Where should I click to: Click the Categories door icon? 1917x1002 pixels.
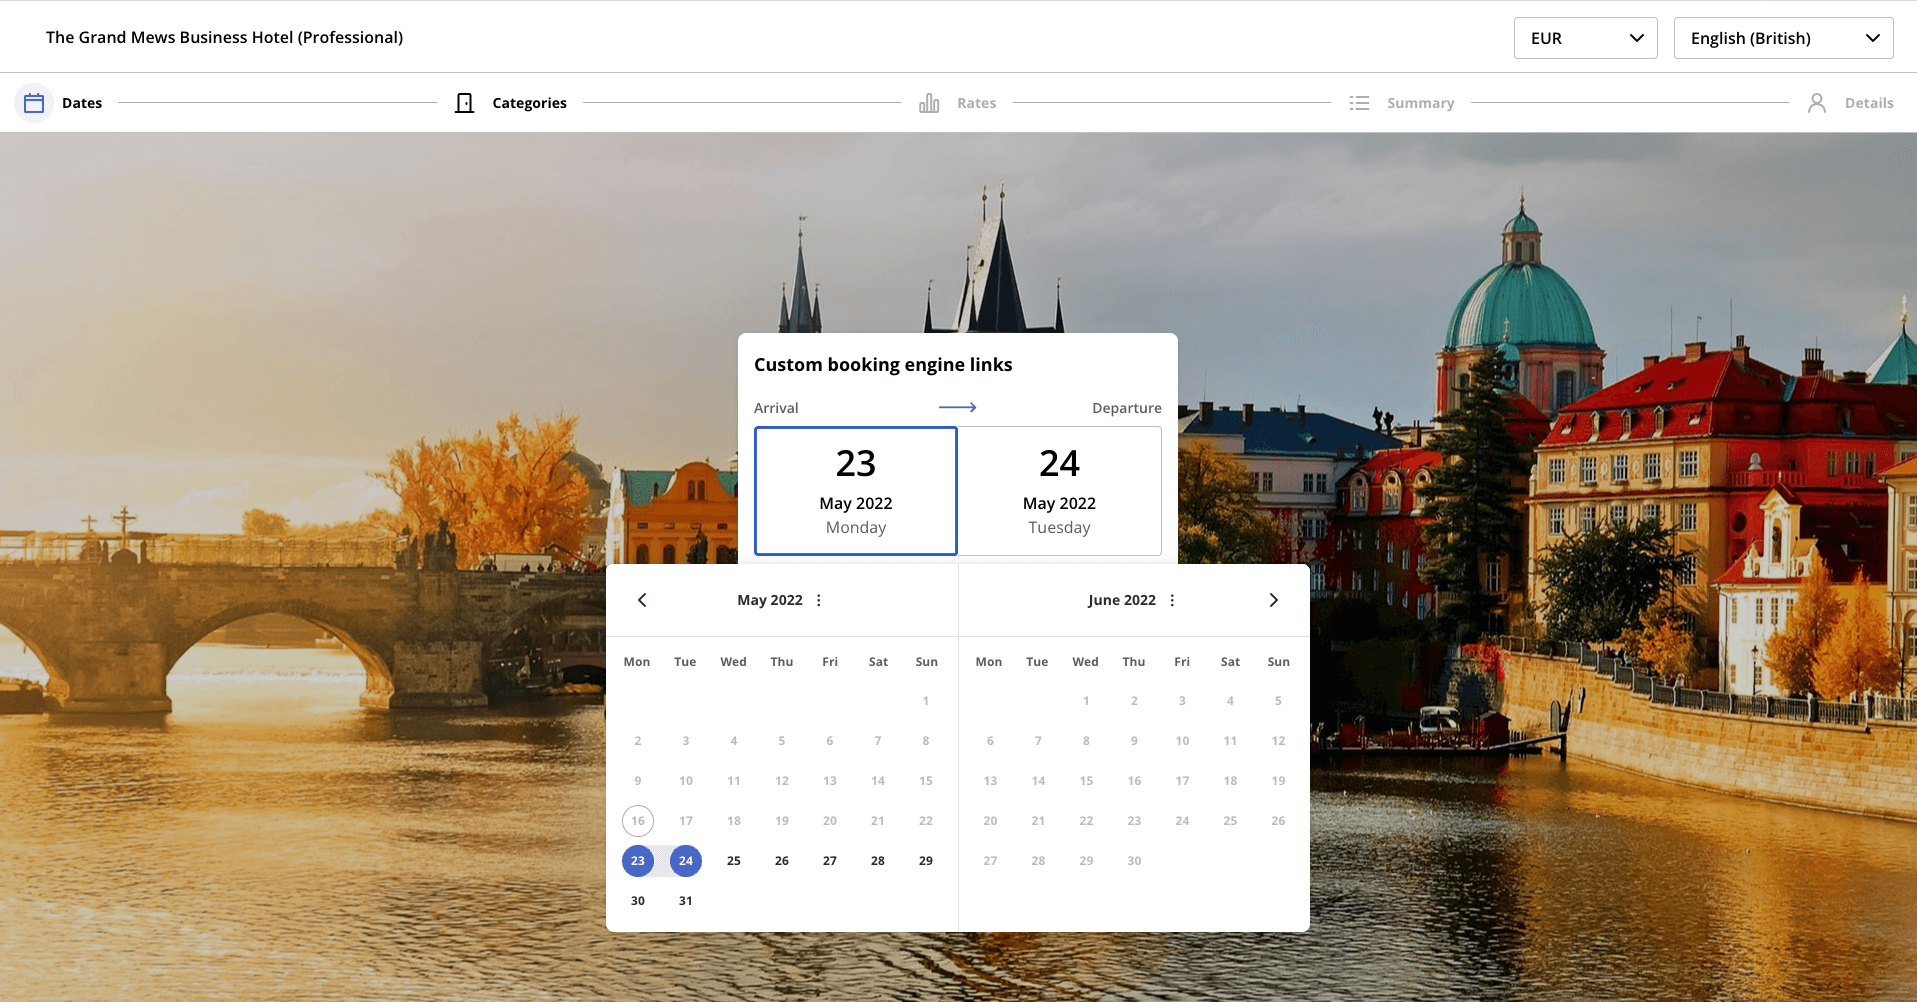pos(464,103)
